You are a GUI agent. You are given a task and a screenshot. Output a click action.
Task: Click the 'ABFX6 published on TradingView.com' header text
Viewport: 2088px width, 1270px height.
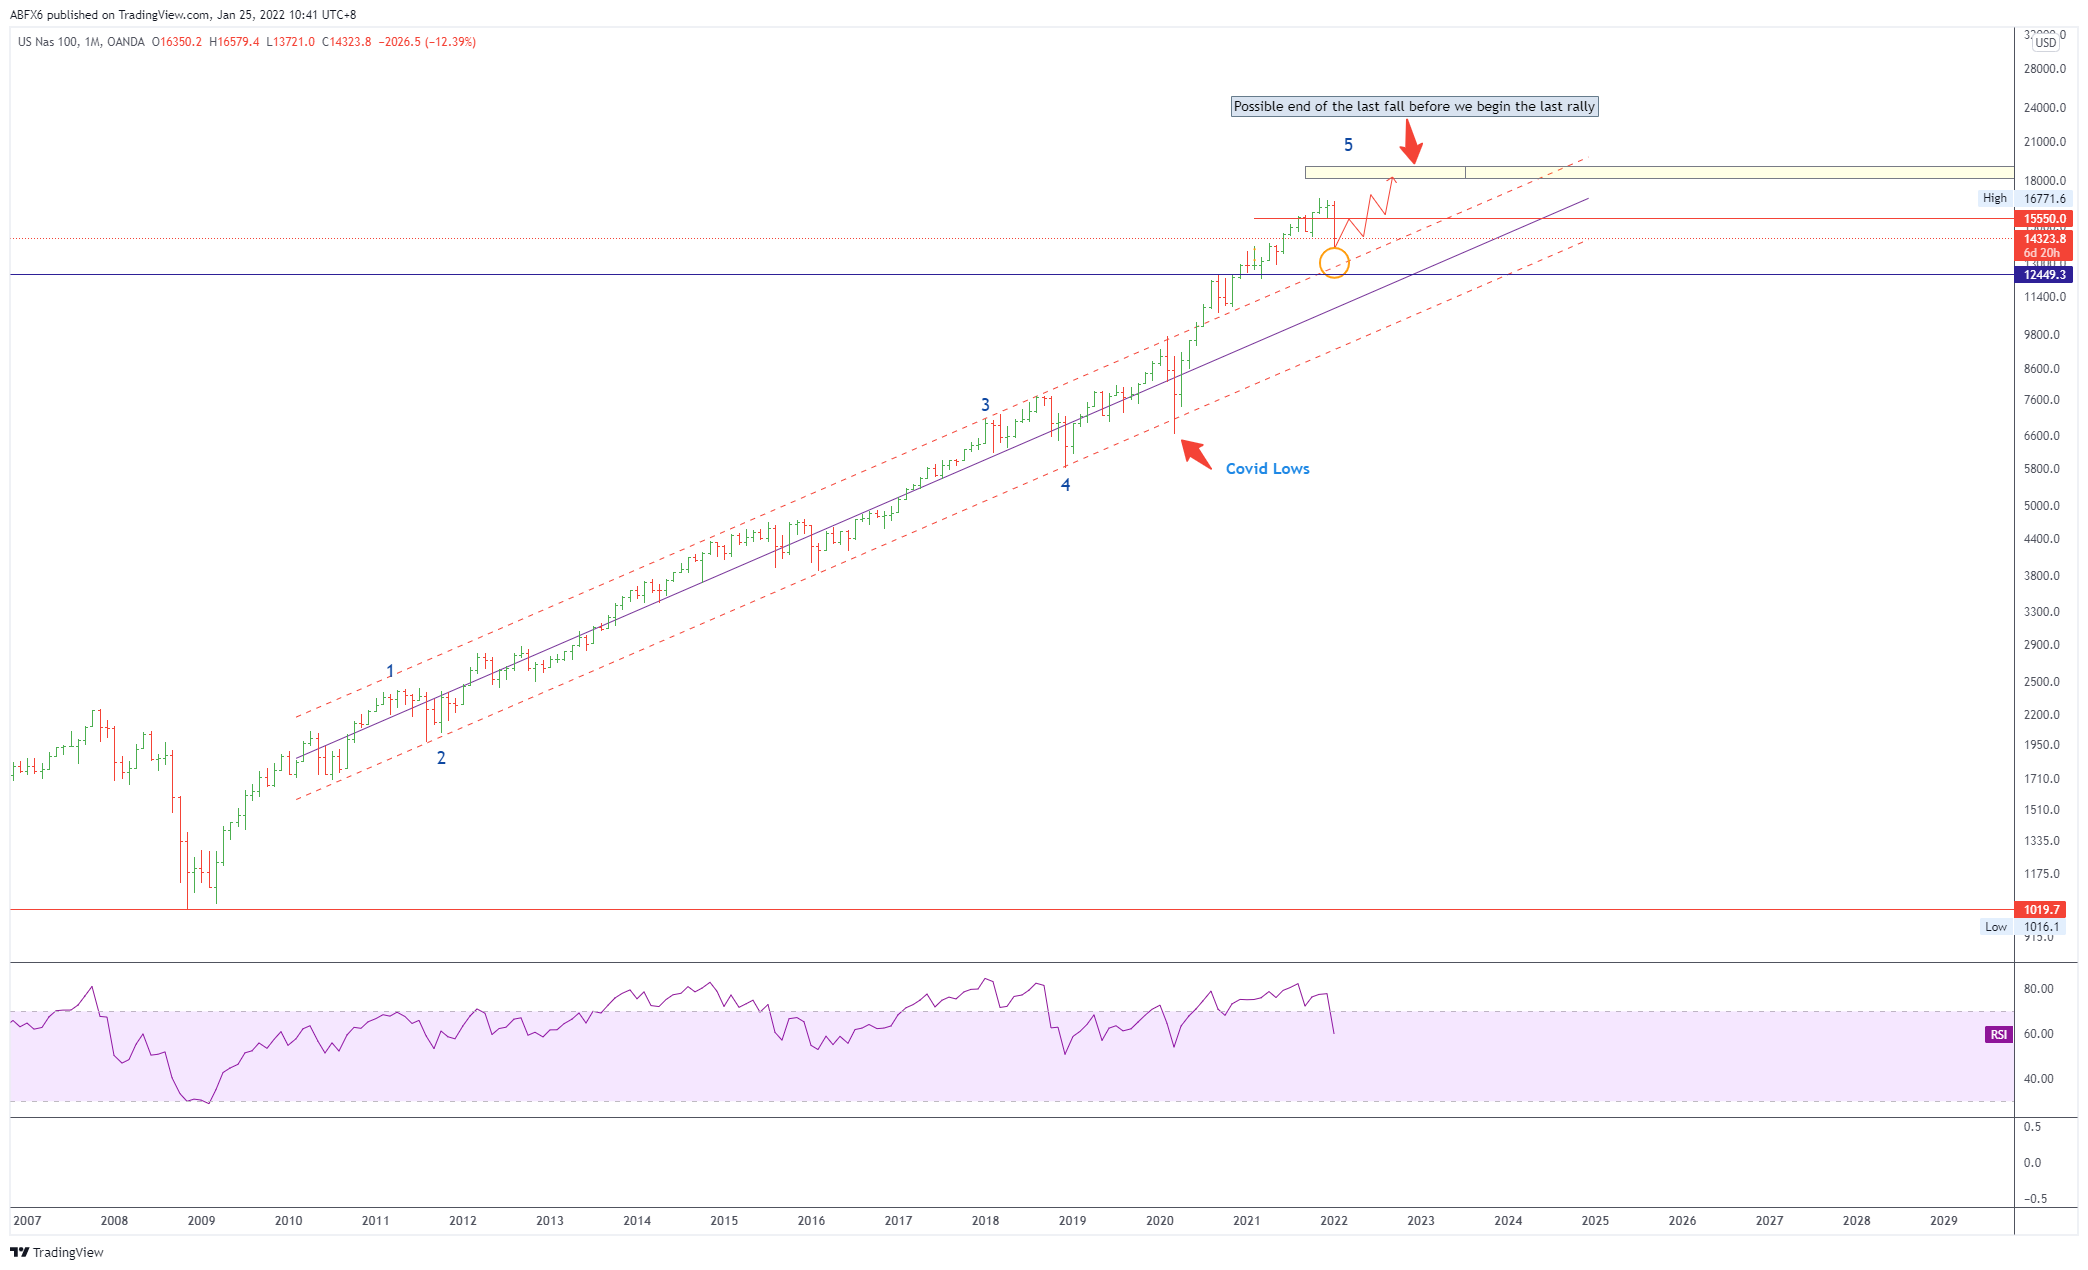(x=110, y=15)
